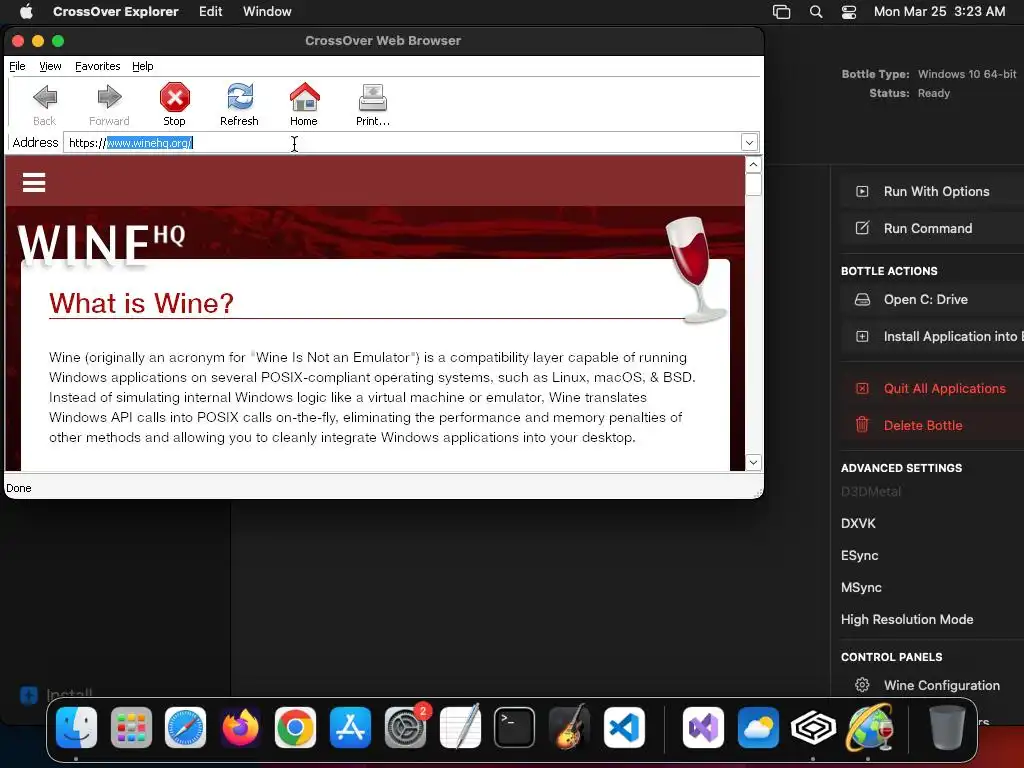Stop page loading with the red Stop icon

coord(174,104)
